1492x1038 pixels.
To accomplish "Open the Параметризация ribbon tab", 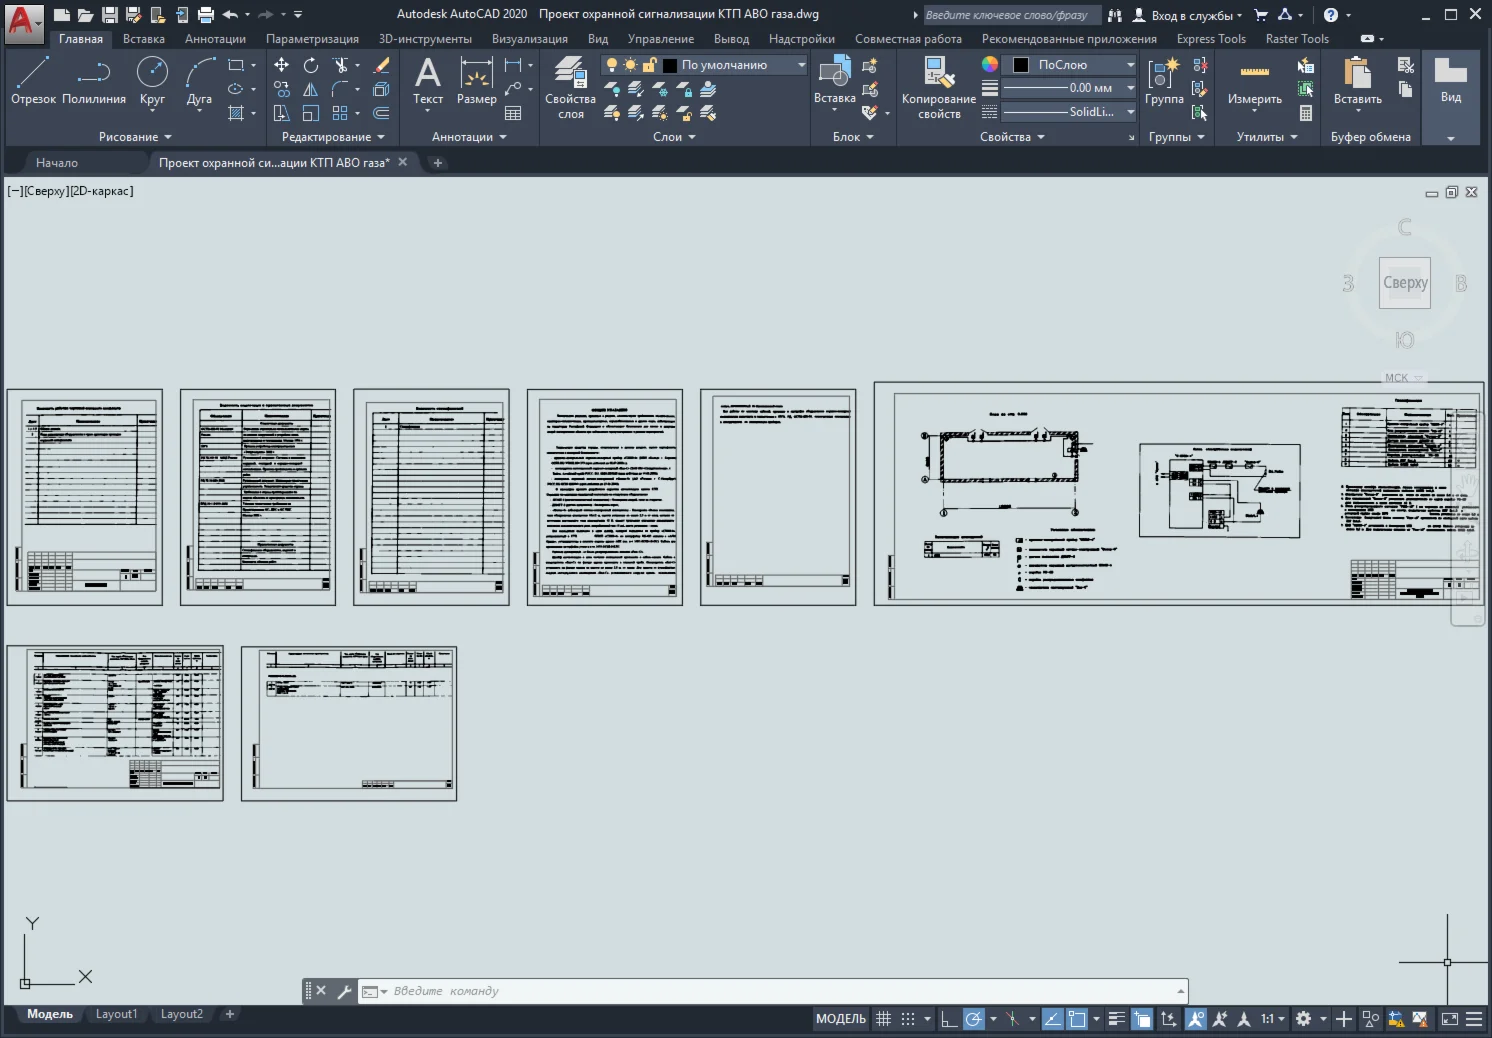I will (312, 39).
